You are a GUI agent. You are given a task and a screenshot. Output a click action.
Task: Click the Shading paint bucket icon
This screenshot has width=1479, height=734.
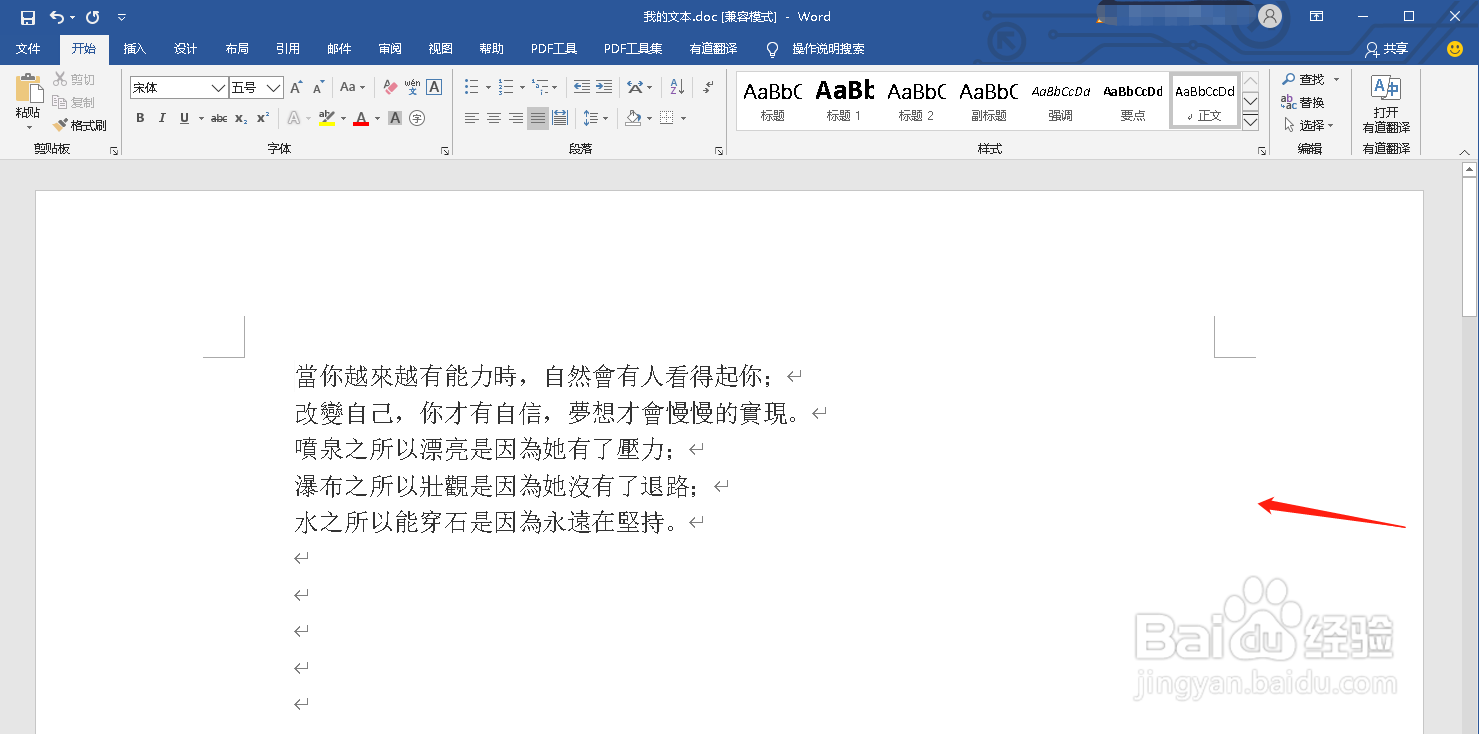click(632, 118)
